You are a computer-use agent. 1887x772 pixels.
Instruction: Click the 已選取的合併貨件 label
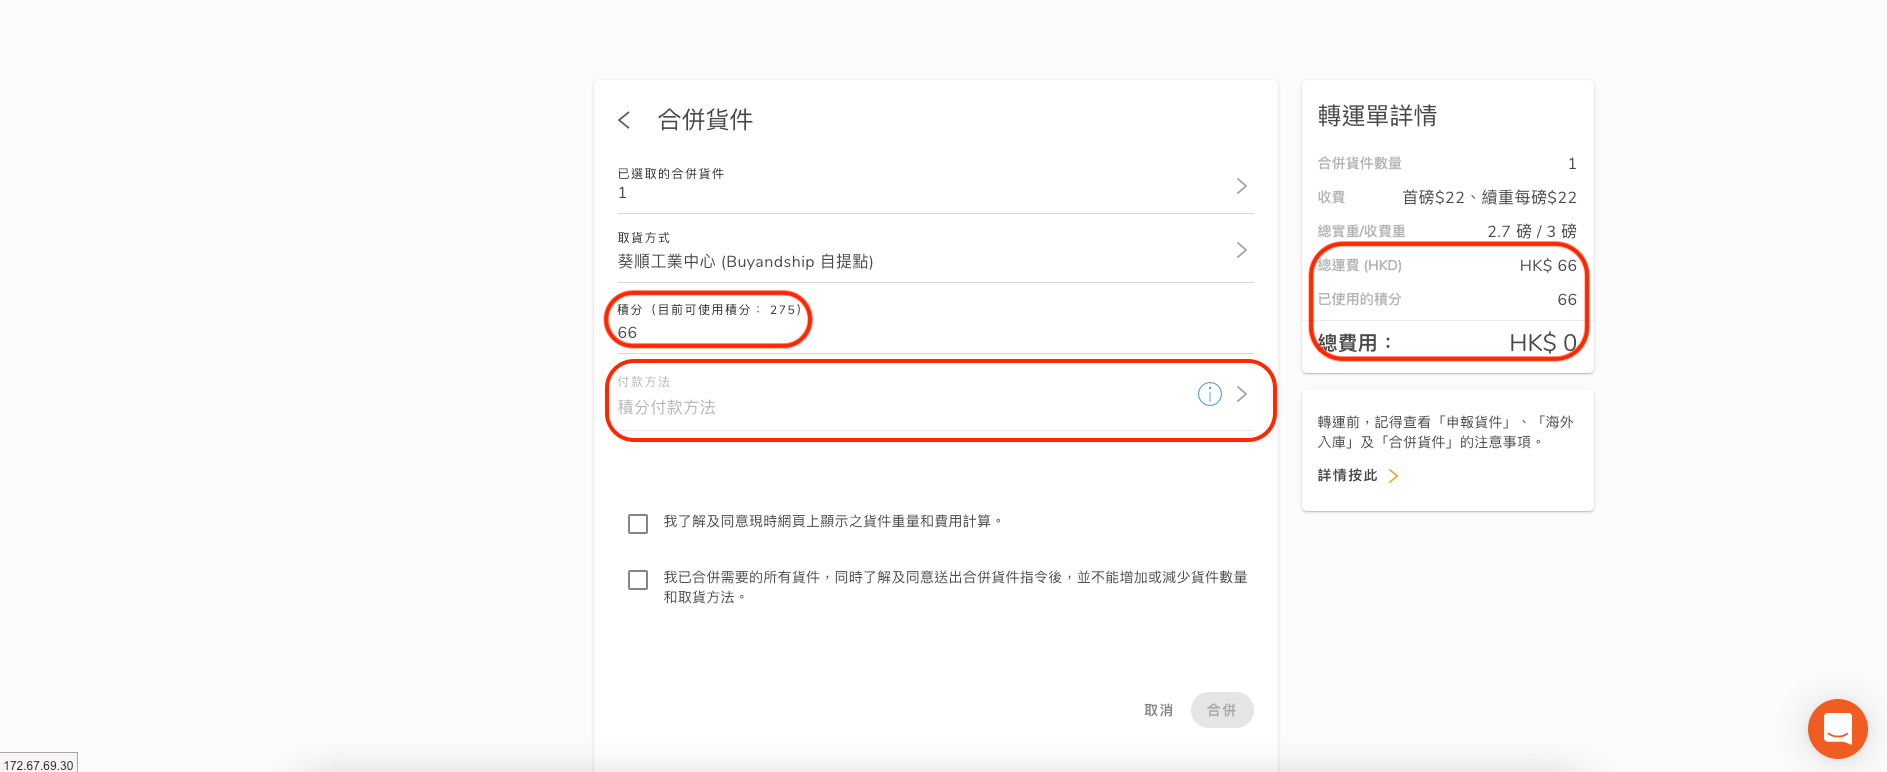point(670,174)
